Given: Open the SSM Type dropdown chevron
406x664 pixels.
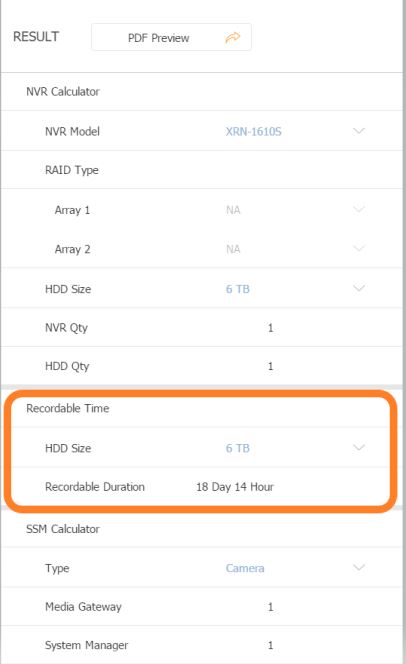Looking at the screenshot, I should [359, 567].
